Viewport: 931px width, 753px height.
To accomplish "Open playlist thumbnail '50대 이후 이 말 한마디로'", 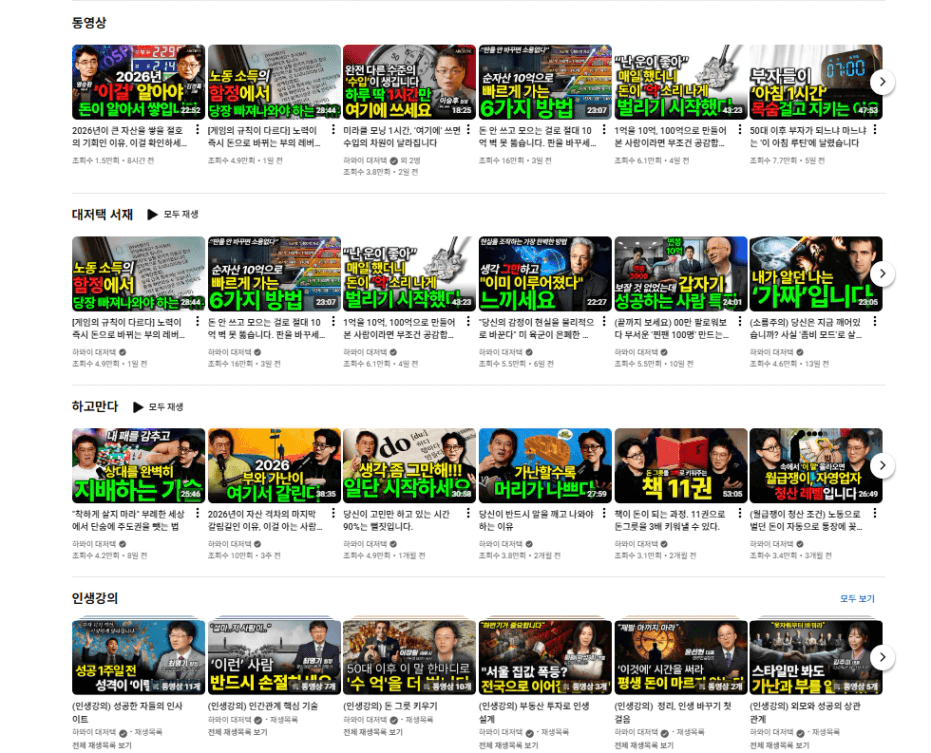I will (410, 657).
